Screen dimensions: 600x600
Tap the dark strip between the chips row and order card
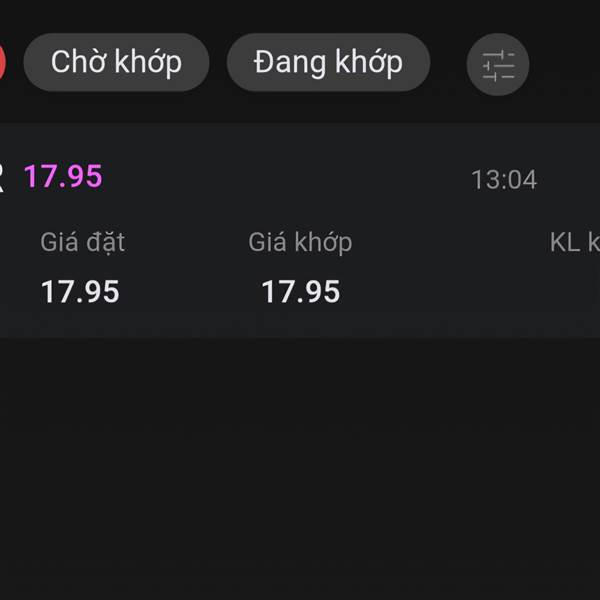pyautogui.click(x=300, y=110)
